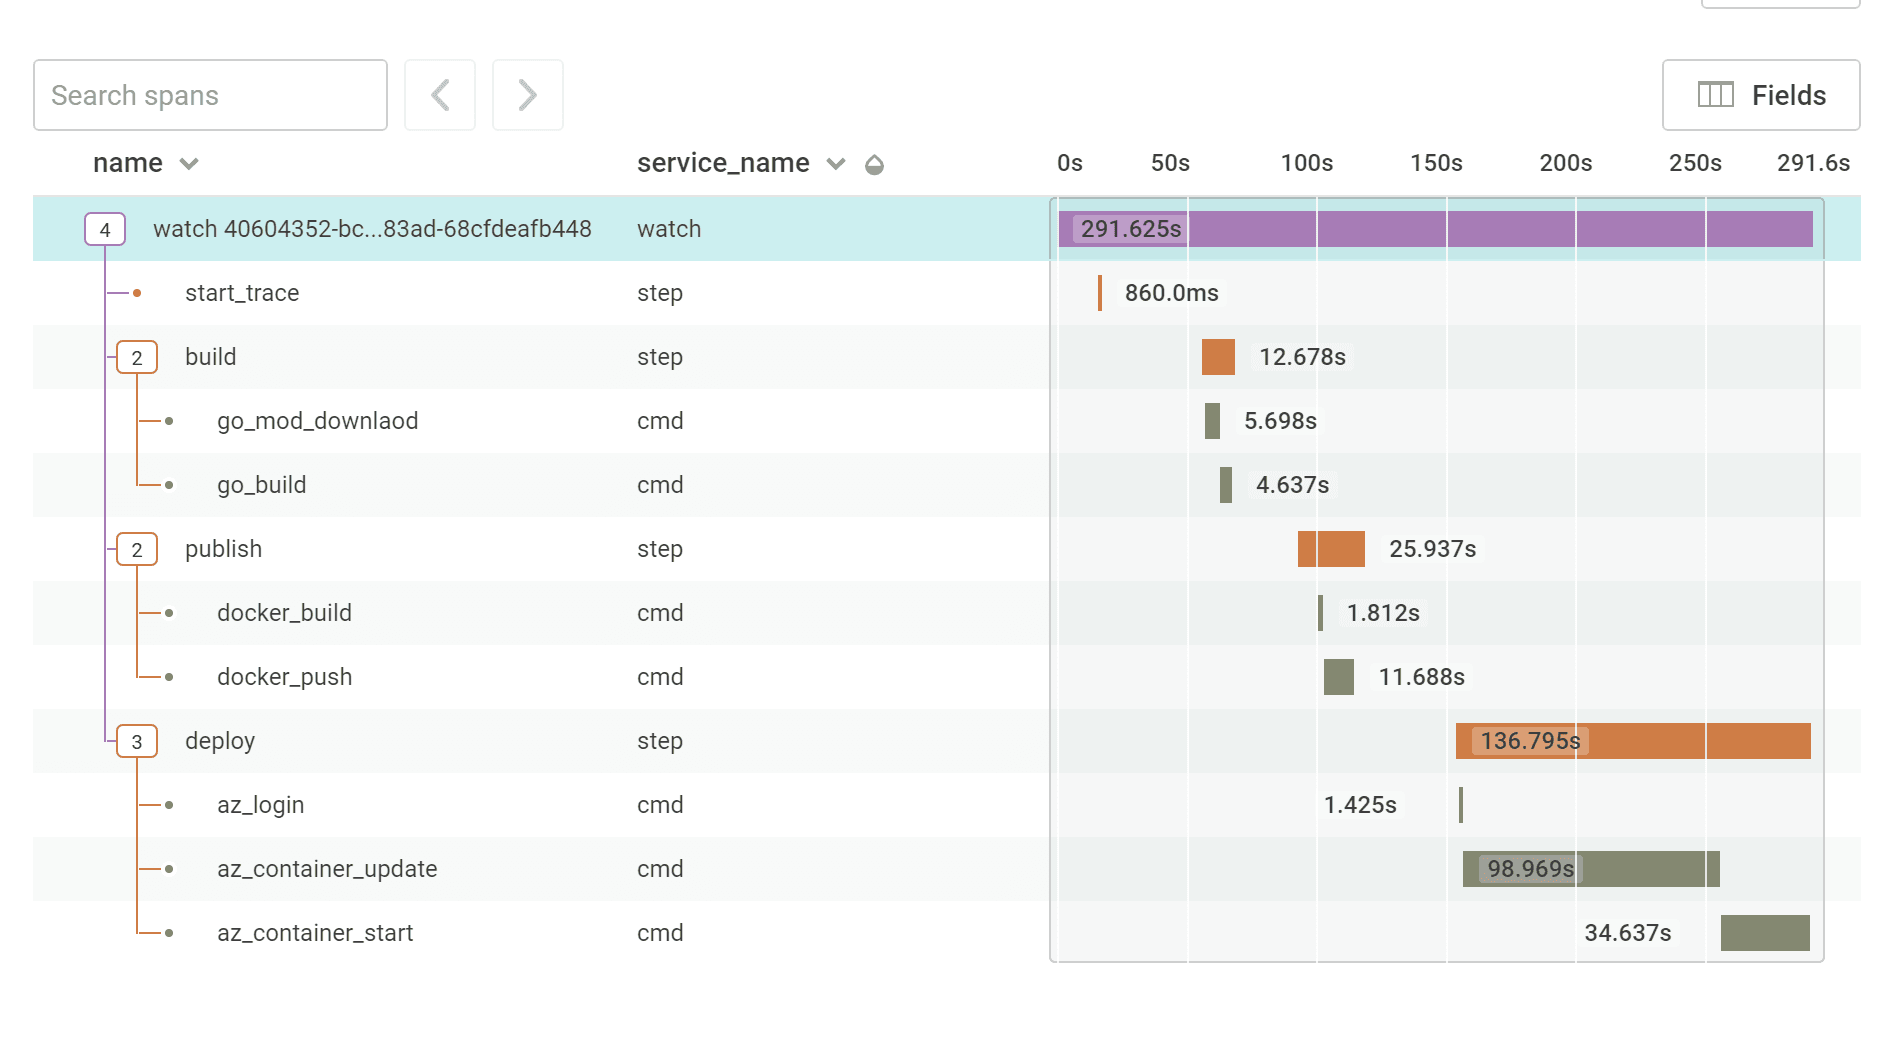Collapse the root watch span with 4 children
The height and width of the screenshot is (1050, 1882).
click(x=105, y=229)
